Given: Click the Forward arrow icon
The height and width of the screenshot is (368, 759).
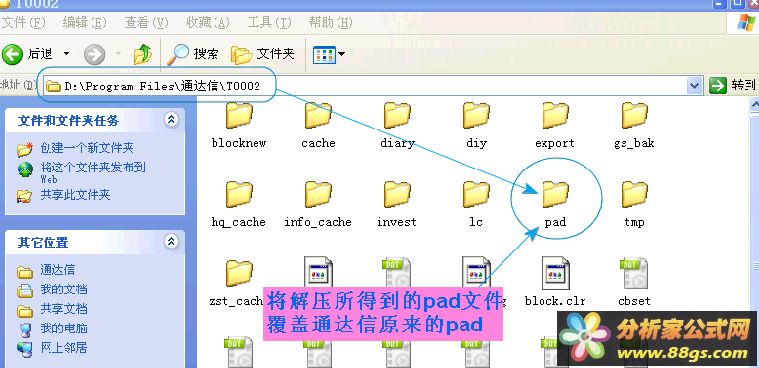Looking at the screenshot, I should (94, 54).
